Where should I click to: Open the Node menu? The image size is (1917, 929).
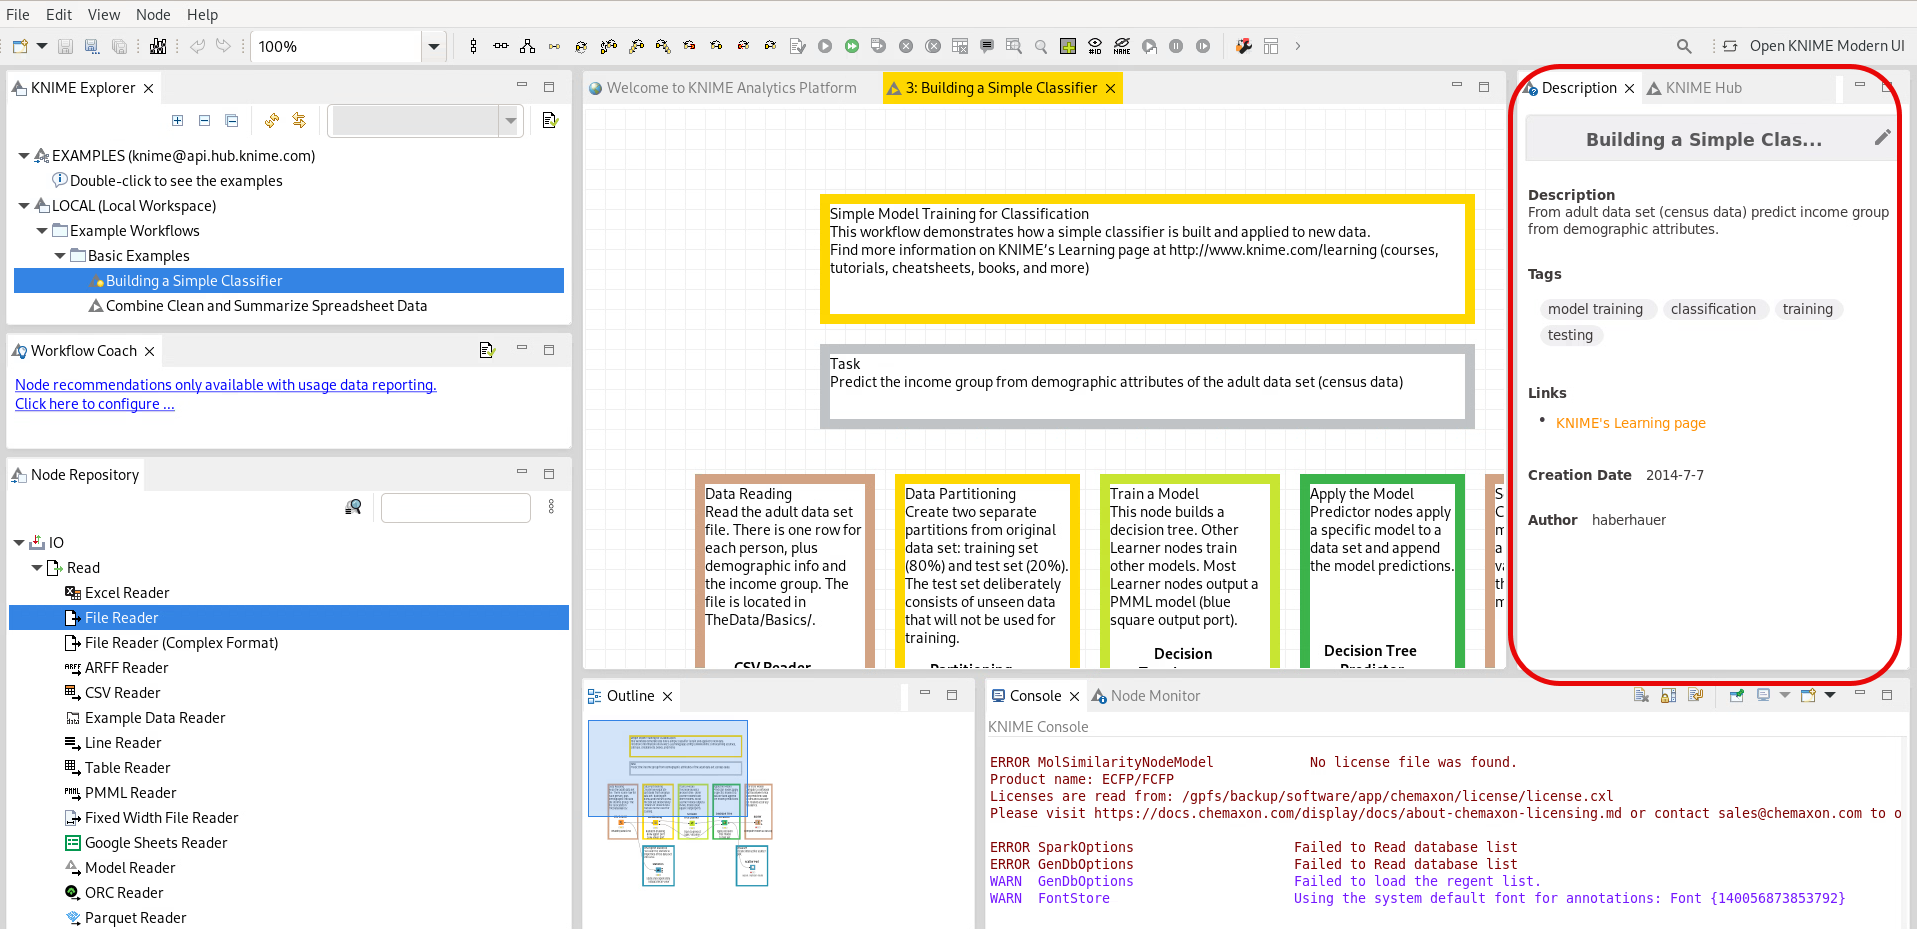[153, 15]
